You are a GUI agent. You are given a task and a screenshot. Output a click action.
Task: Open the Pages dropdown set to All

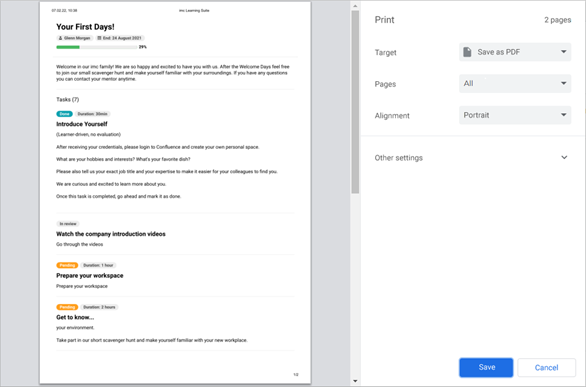(x=515, y=84)
